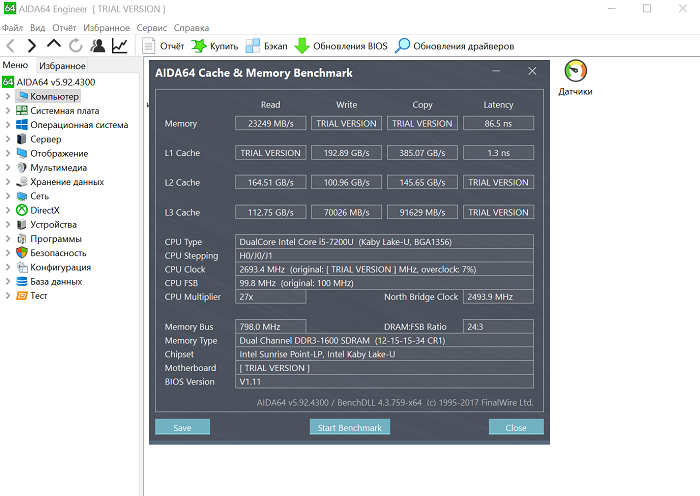The image size is (700, 496).
Task: Click the DirectX Xbox logo icon
Action: pos(21,210)
